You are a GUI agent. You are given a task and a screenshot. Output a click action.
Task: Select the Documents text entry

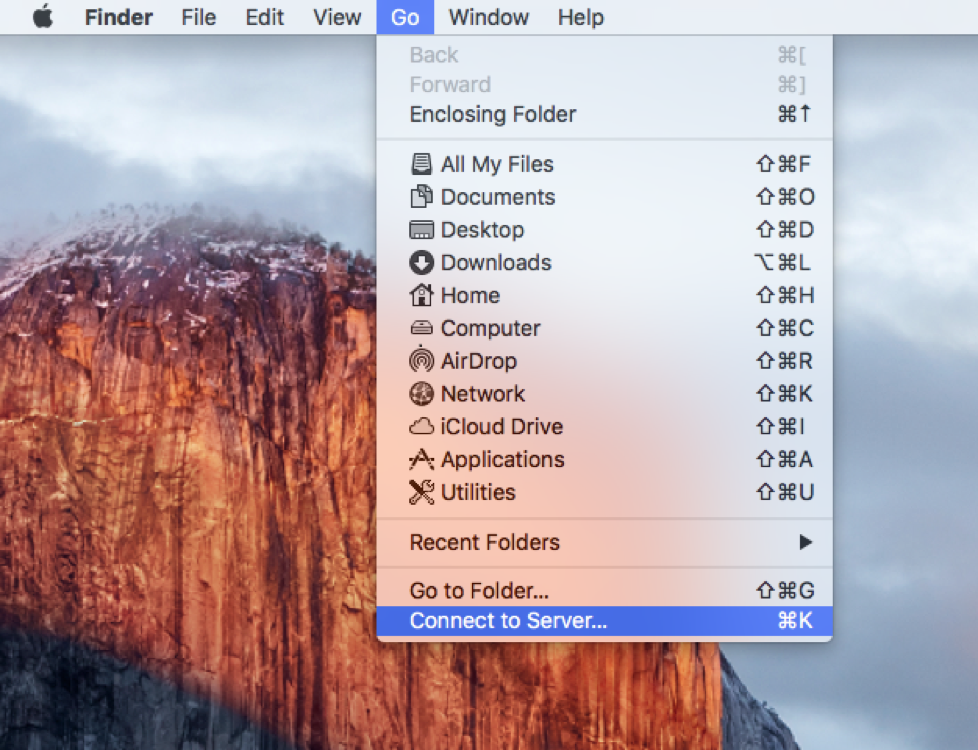tap(498, 197)
